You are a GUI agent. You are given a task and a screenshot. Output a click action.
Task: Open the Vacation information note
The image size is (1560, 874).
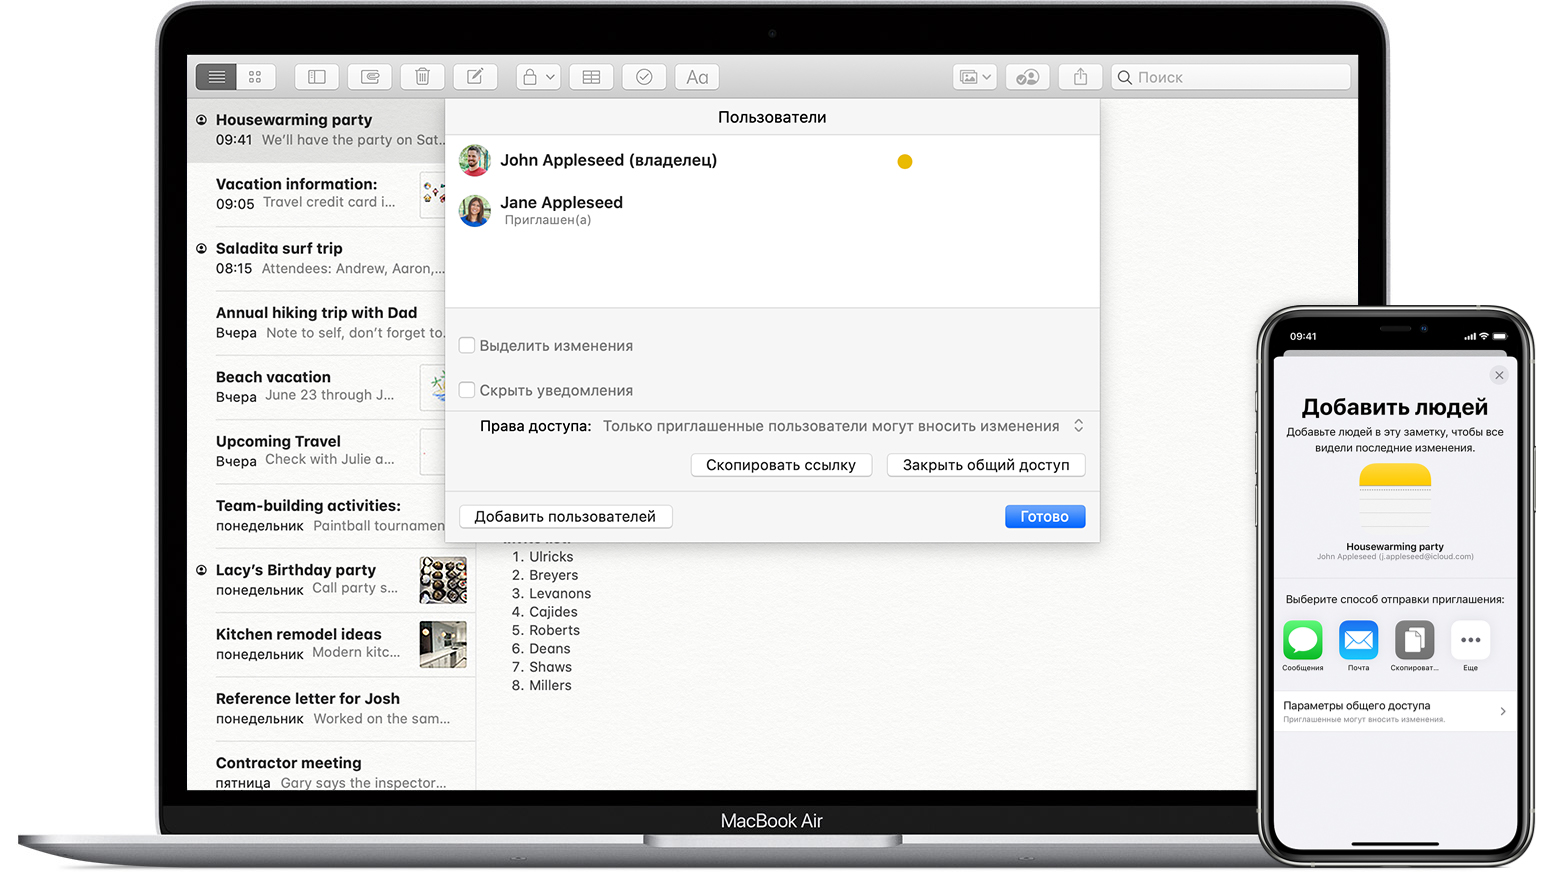coord(317,194)
